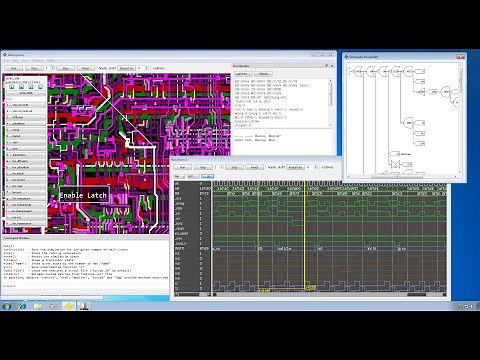
Task: Click wide button under layer panel icons
Action: (26, 93)
